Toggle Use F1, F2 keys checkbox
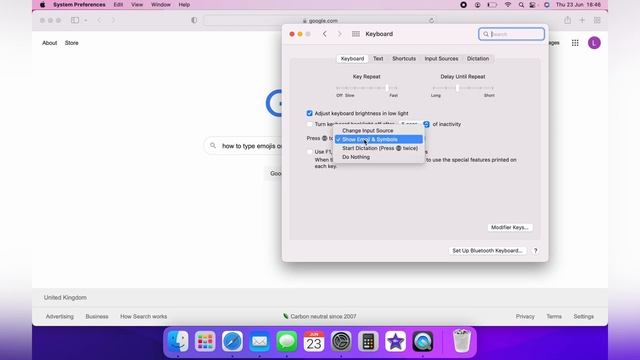 tap(309, 152)
